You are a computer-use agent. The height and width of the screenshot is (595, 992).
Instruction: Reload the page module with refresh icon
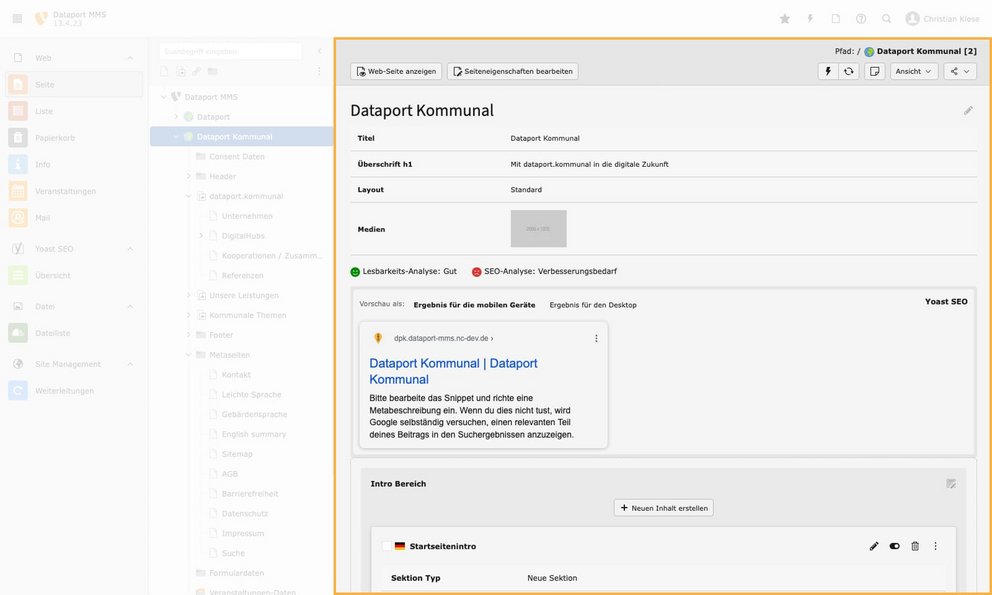click(x=848, y=71)
